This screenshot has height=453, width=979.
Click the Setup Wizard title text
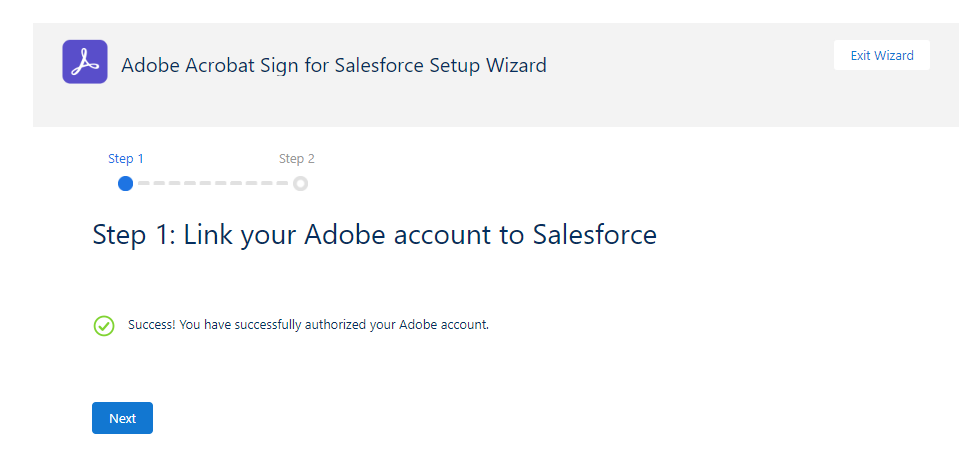(x=333, y=66)
